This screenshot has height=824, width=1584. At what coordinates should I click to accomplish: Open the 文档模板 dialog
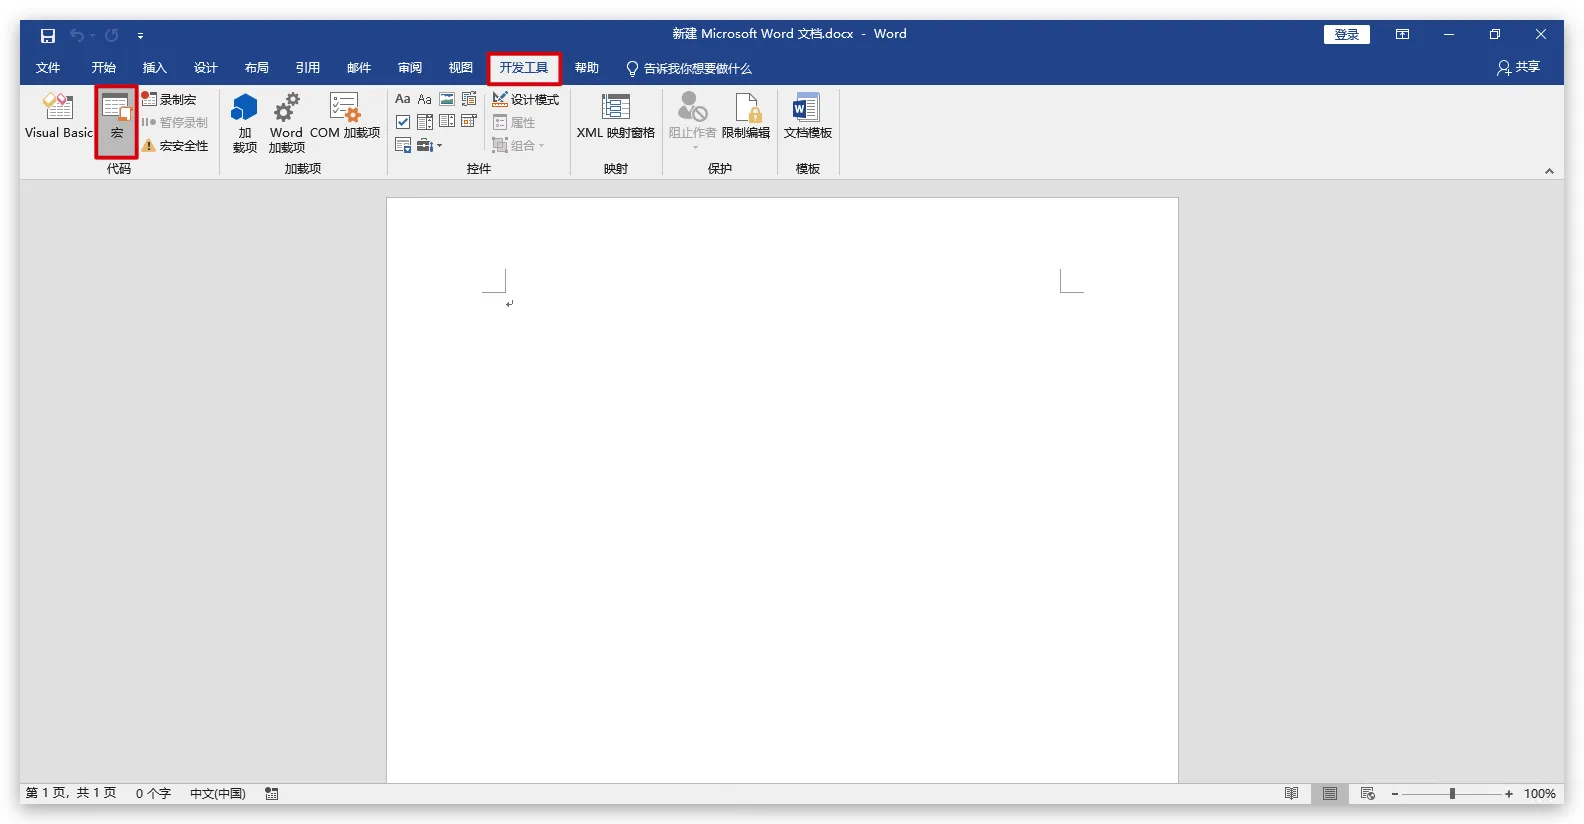point(807,116)
